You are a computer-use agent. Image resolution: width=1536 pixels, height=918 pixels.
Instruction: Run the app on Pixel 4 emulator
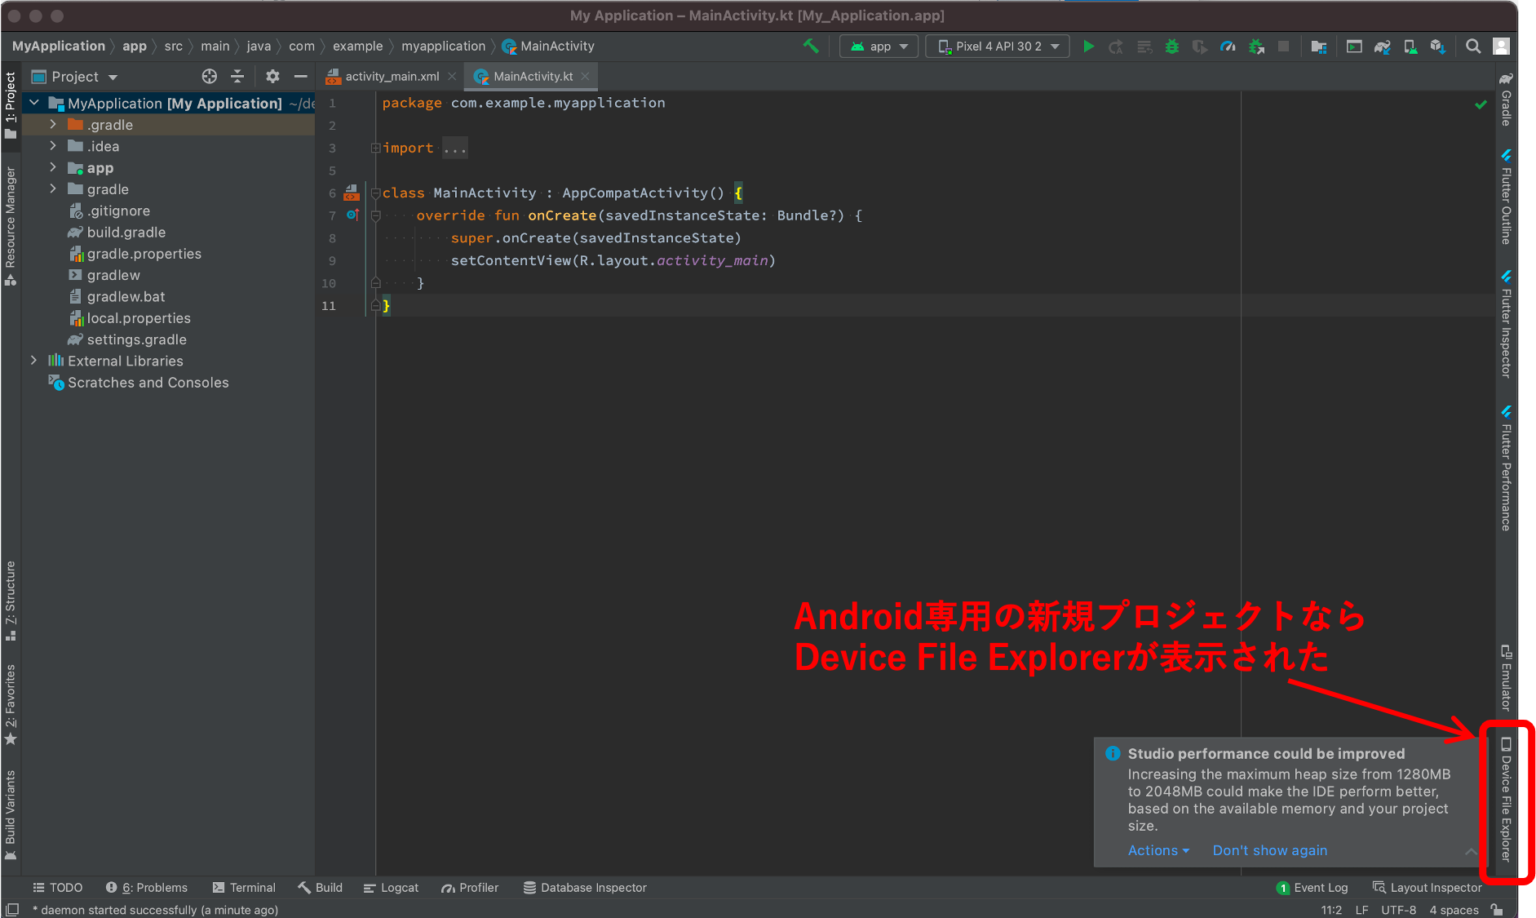pyautogui.click(x=1088, y=46)
